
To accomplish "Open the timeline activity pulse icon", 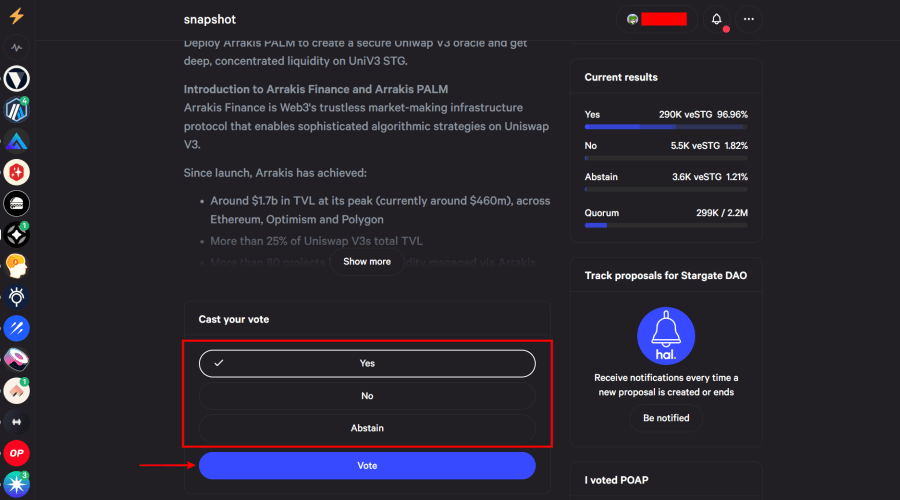I will click(17, 48).
